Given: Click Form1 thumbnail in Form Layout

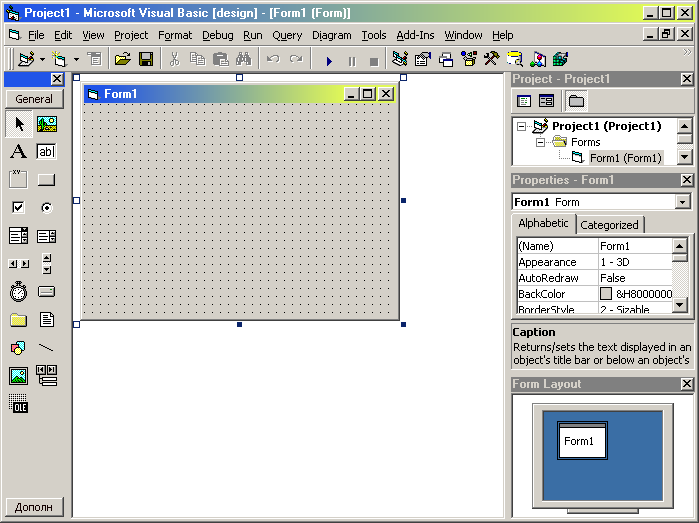Looking at the screenshot, I should (582, 441).
